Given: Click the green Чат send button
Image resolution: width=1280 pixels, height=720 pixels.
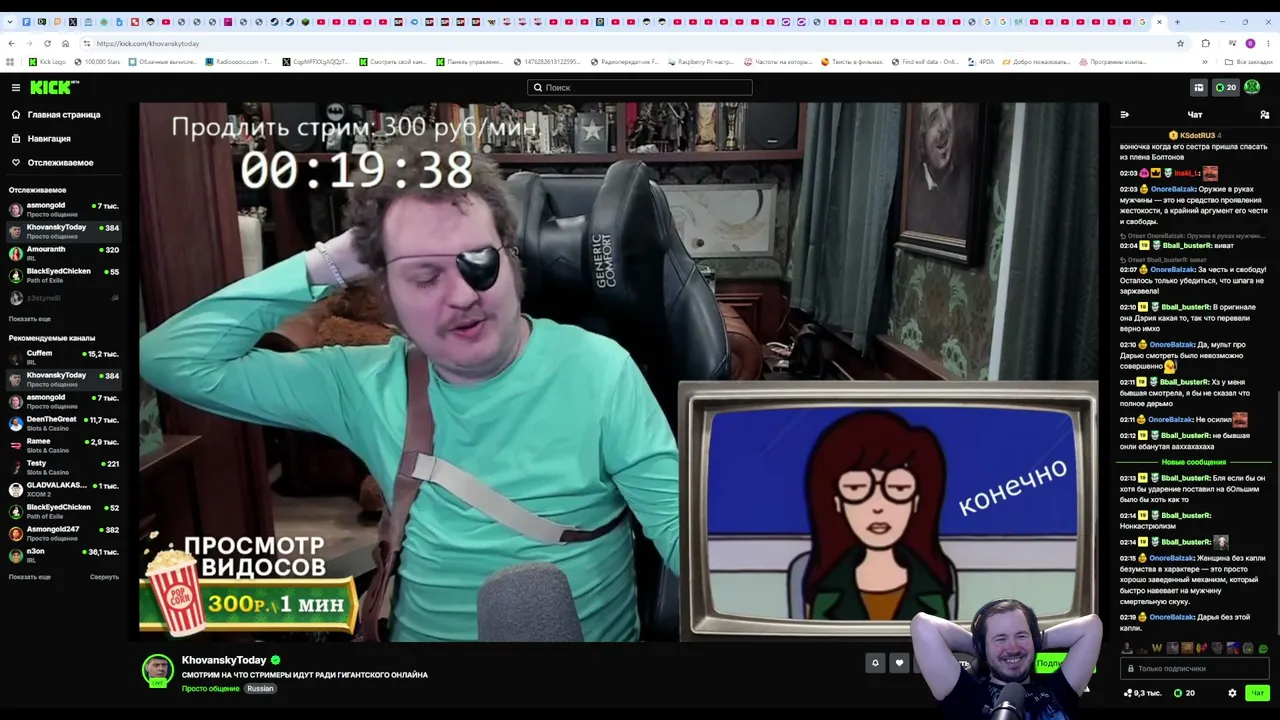Looking at the screenshot, I should pyautogui.click(x=1257, y=693).
